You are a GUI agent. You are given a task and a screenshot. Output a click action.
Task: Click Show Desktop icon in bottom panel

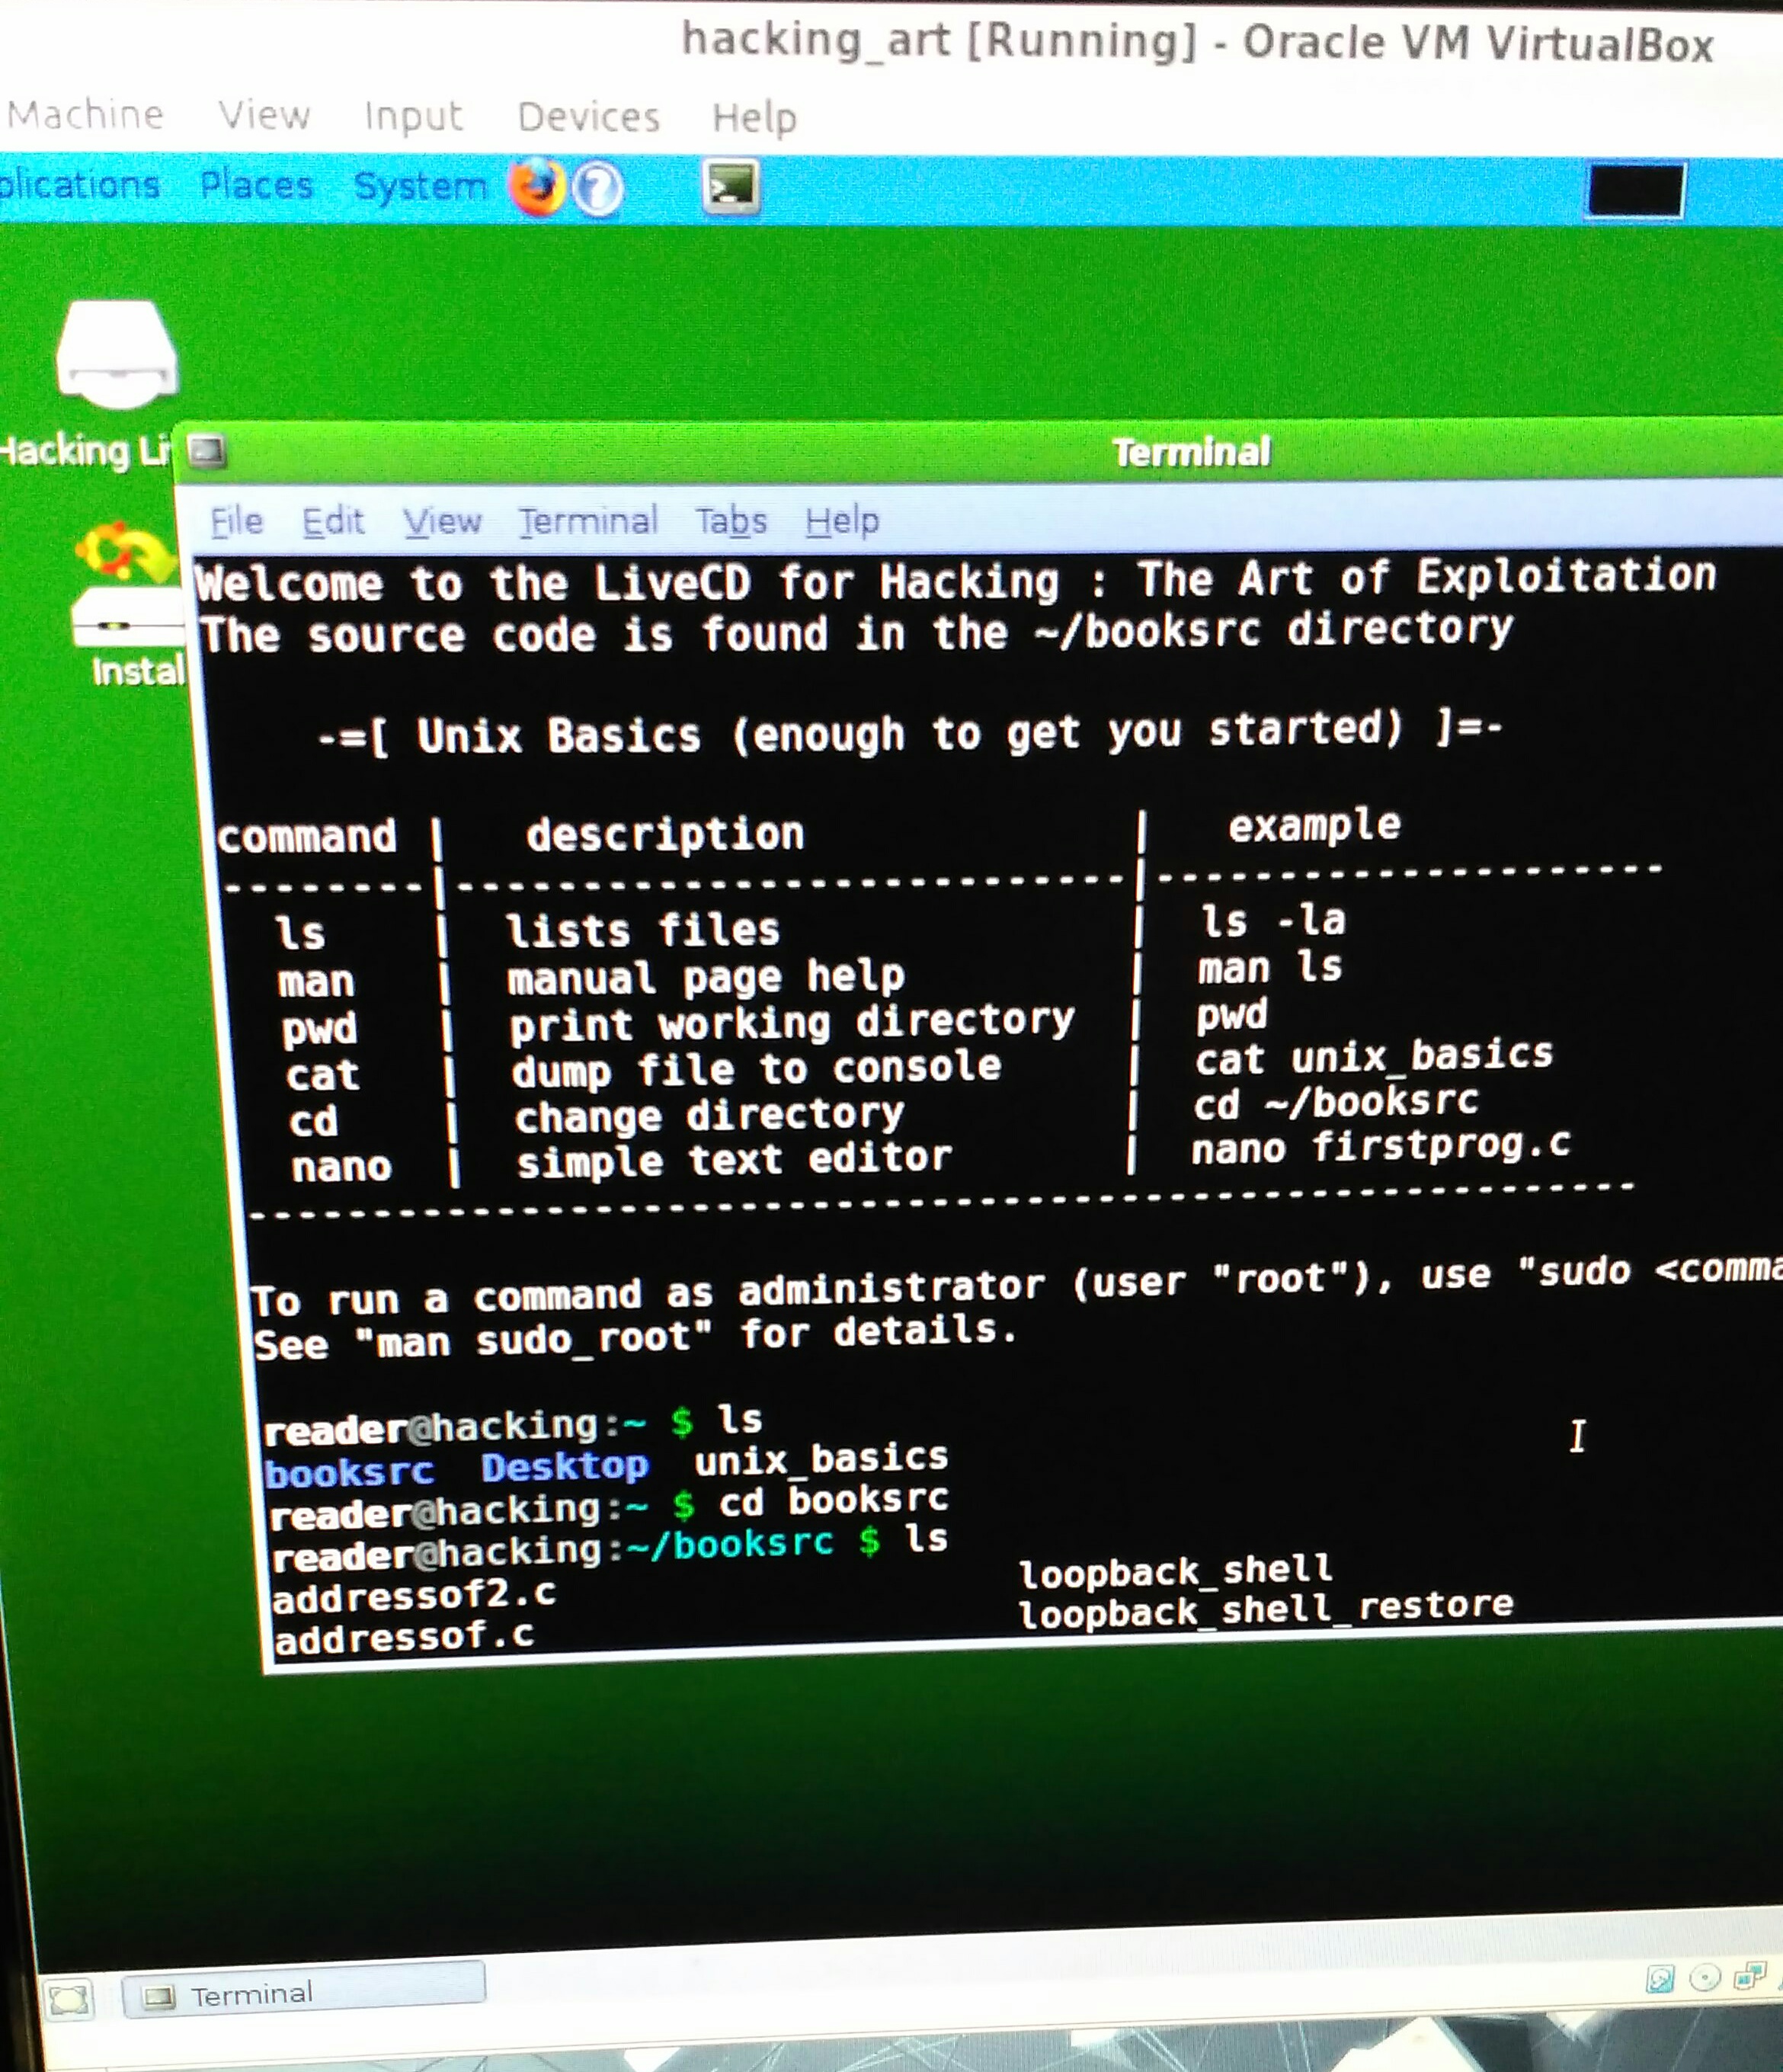click(69, 2000)
